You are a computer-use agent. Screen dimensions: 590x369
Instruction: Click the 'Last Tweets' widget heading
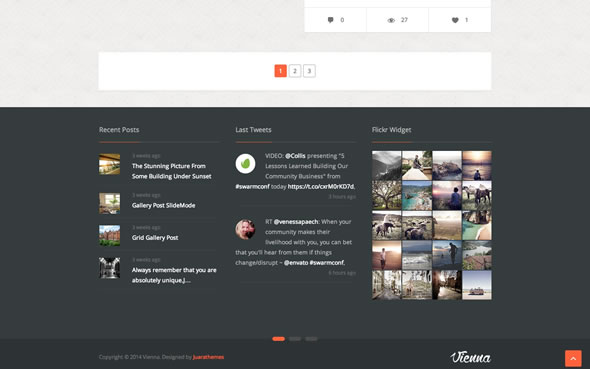coord(253,130)
